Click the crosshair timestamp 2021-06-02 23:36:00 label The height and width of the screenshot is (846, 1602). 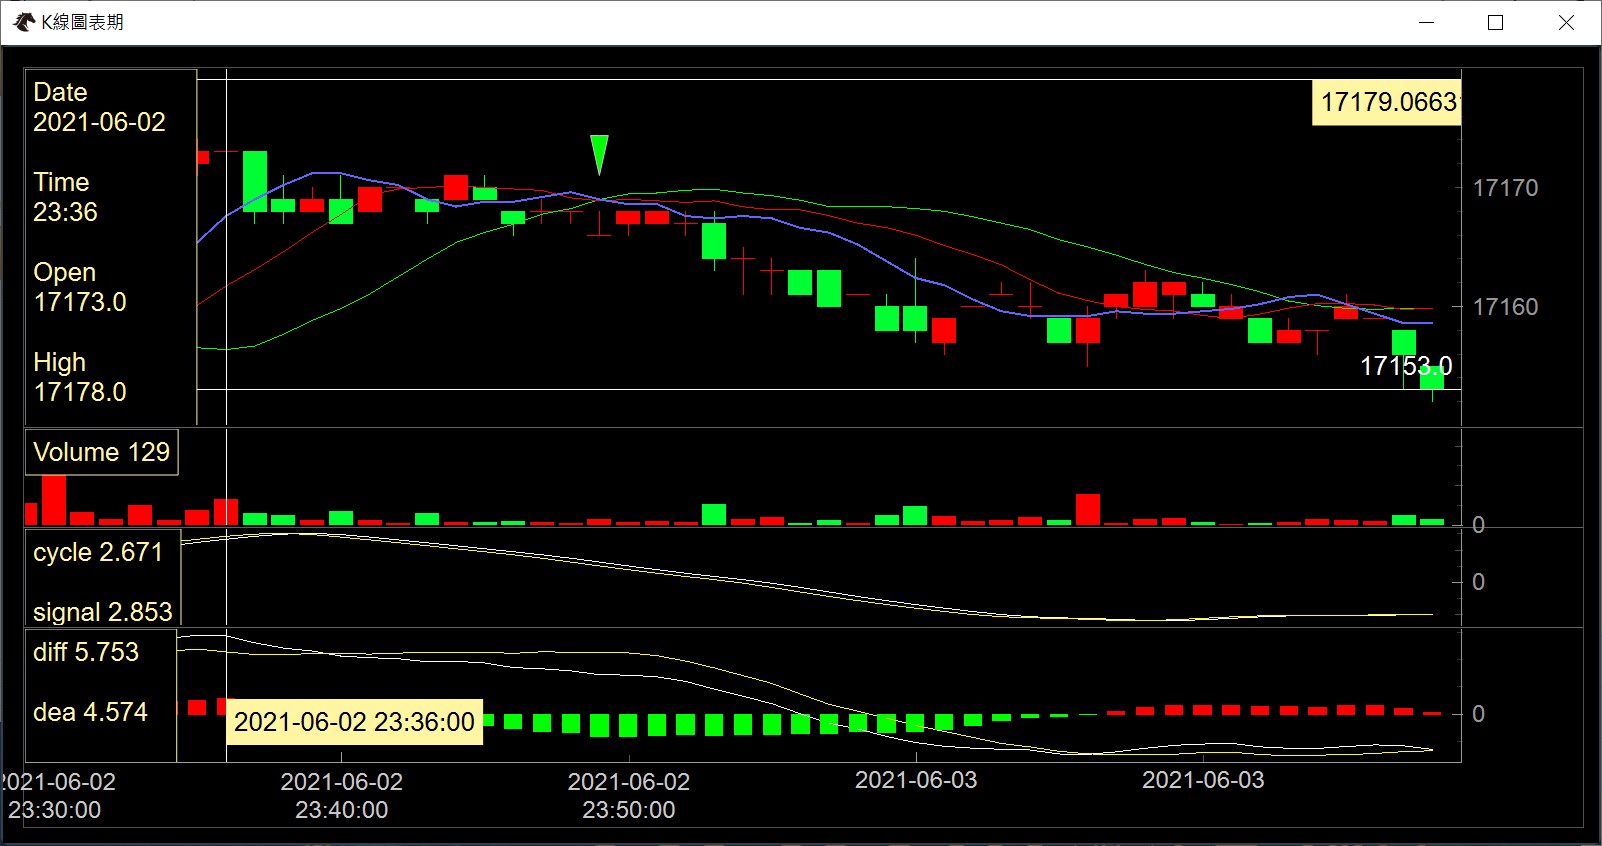point(355,722)
